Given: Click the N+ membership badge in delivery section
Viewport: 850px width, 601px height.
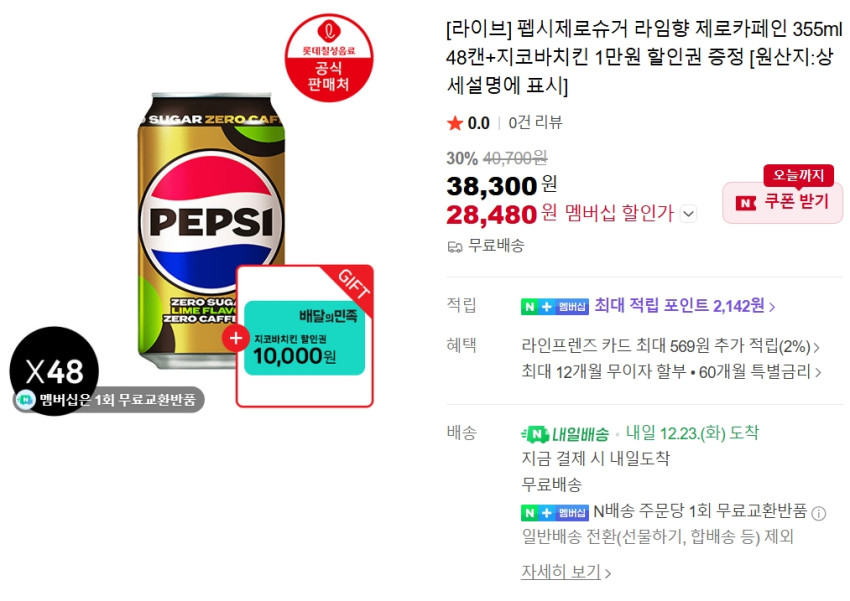Looking at the screenshot, I should pos(555,512).
